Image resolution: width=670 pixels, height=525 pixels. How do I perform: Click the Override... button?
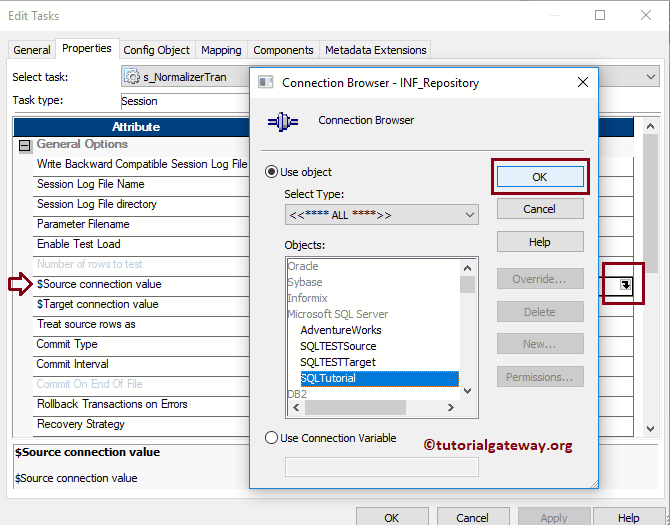coord(540,279)
